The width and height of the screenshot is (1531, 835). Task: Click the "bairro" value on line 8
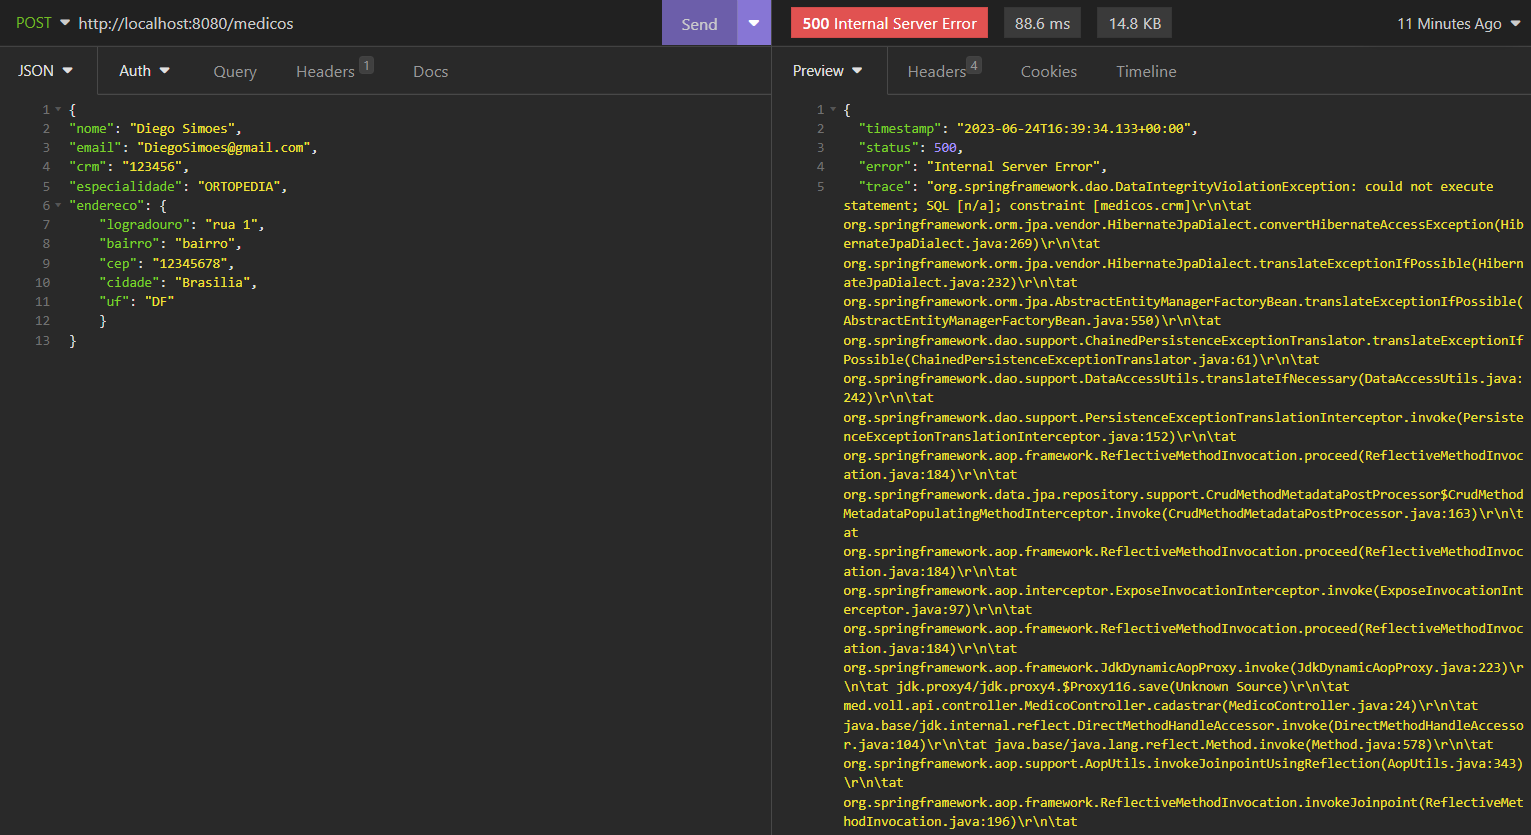click(204, 244)
